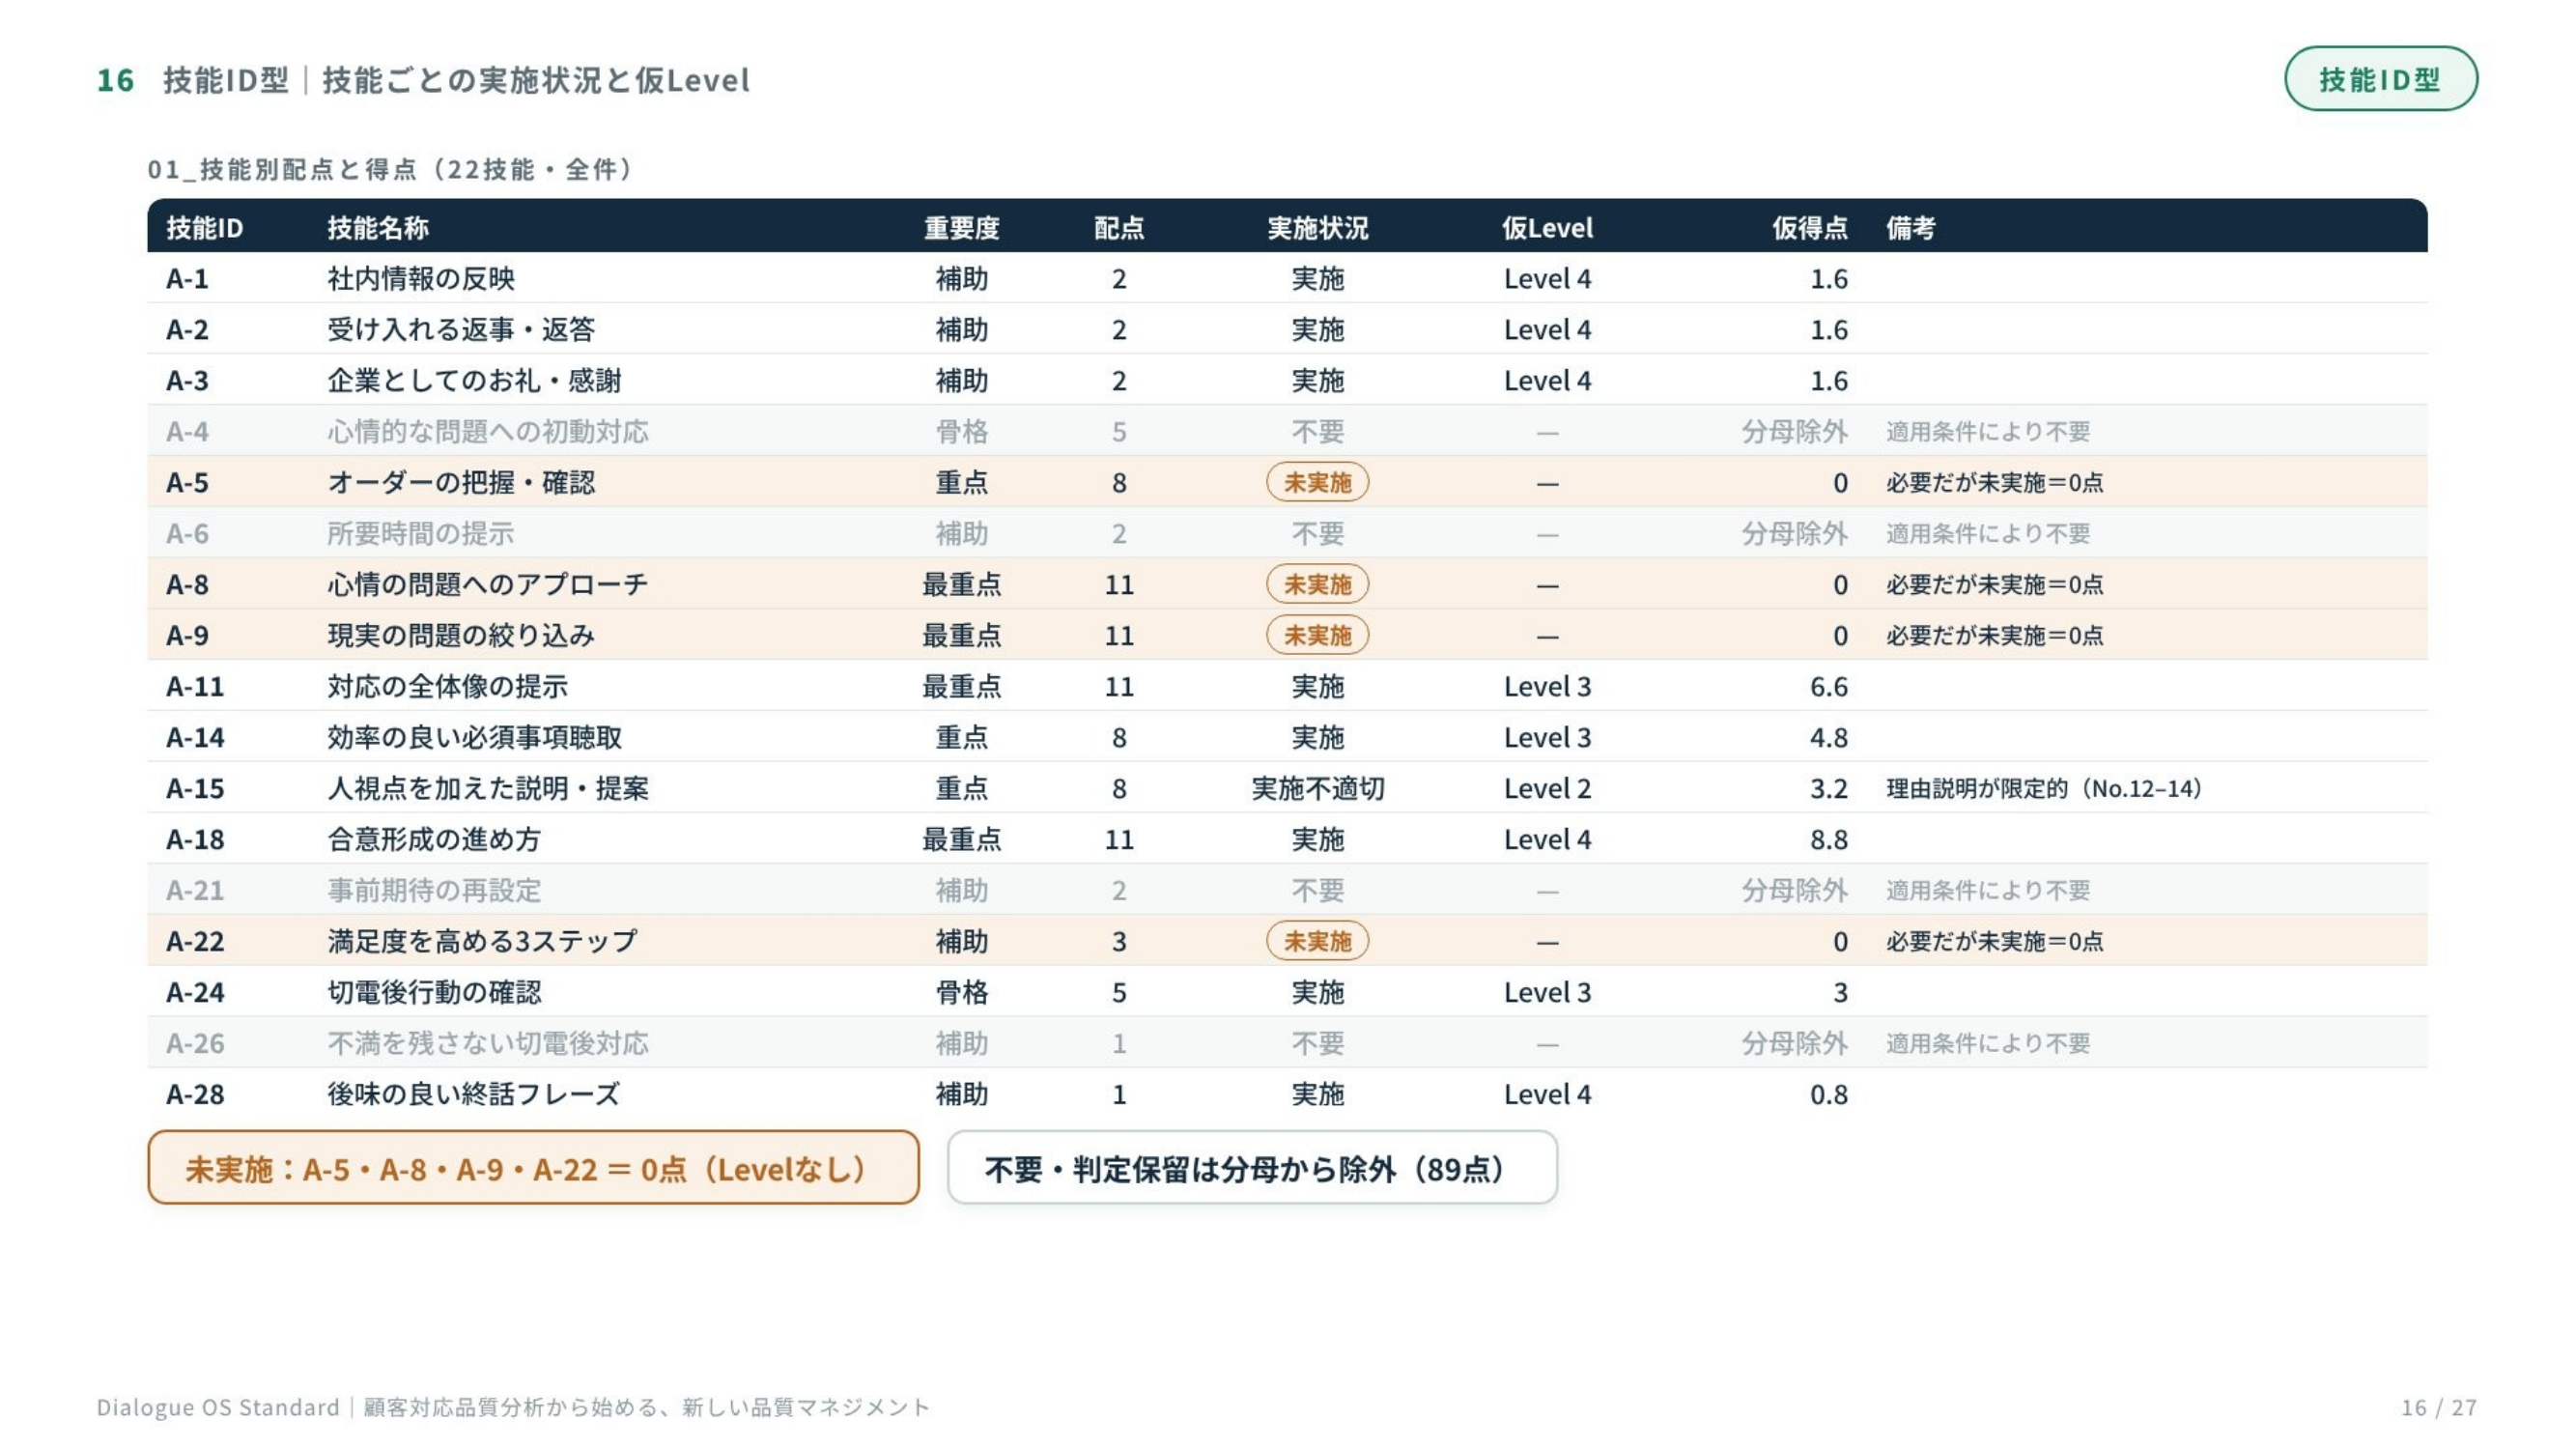This screenshot has height=1449, width=2576.
Task: Click skill name 心情の問題へのアプローチ
Action: [488, 585]
